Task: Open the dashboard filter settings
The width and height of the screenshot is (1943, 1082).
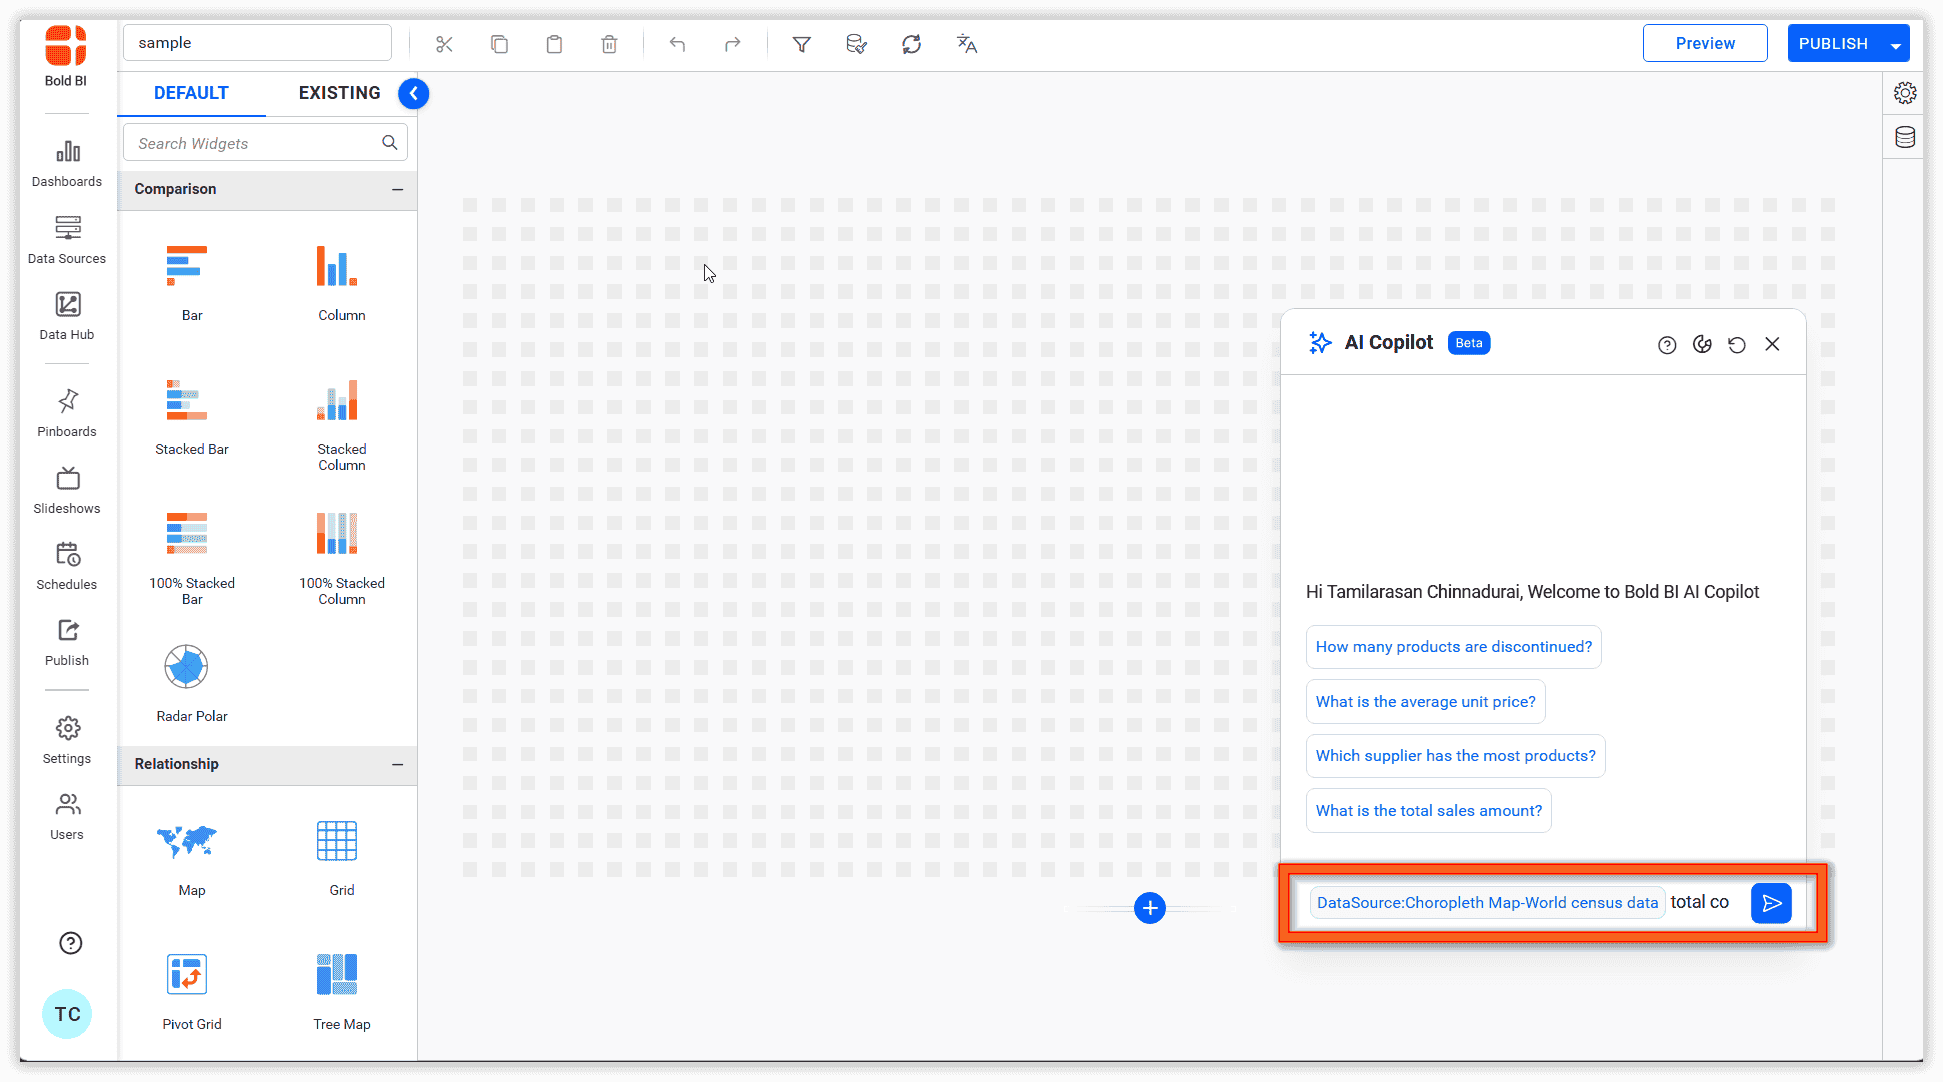Action: click(x=801, y=43)
